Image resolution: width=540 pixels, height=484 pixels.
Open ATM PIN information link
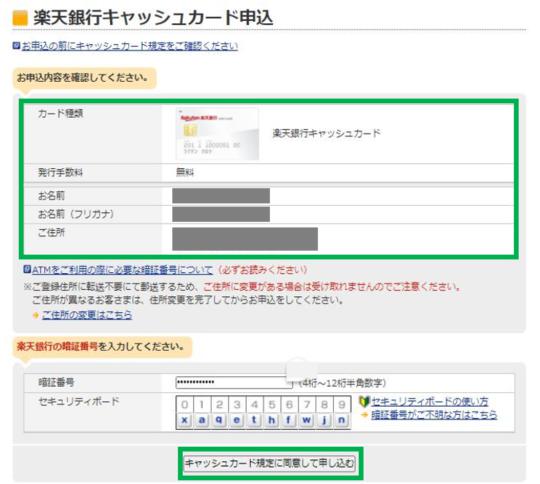click(x=122, y=270)
